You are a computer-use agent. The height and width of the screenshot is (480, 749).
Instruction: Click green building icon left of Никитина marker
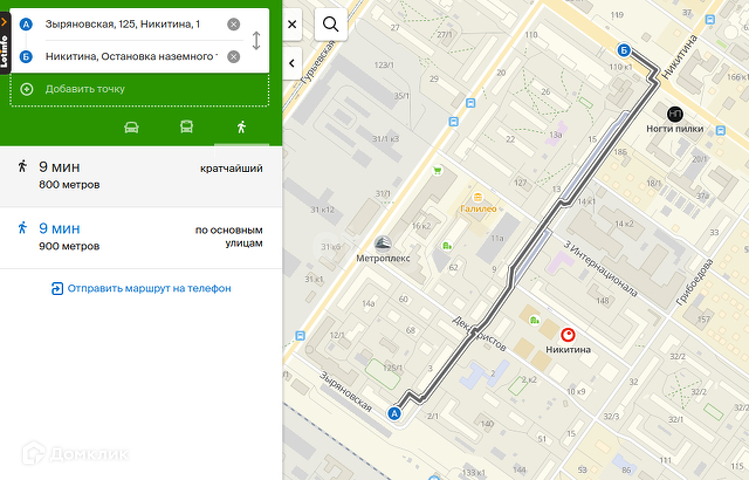[x=535, y=320]
